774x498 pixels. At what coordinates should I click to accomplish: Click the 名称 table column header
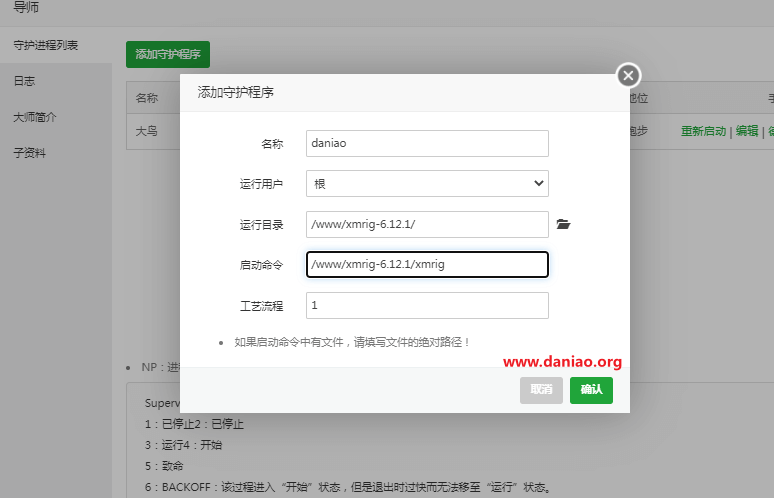coord(146,98)
